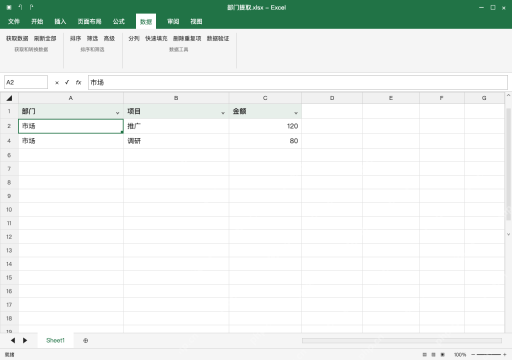Click the select-all corner triangle

pyautogui.click(x=9, y=98)
